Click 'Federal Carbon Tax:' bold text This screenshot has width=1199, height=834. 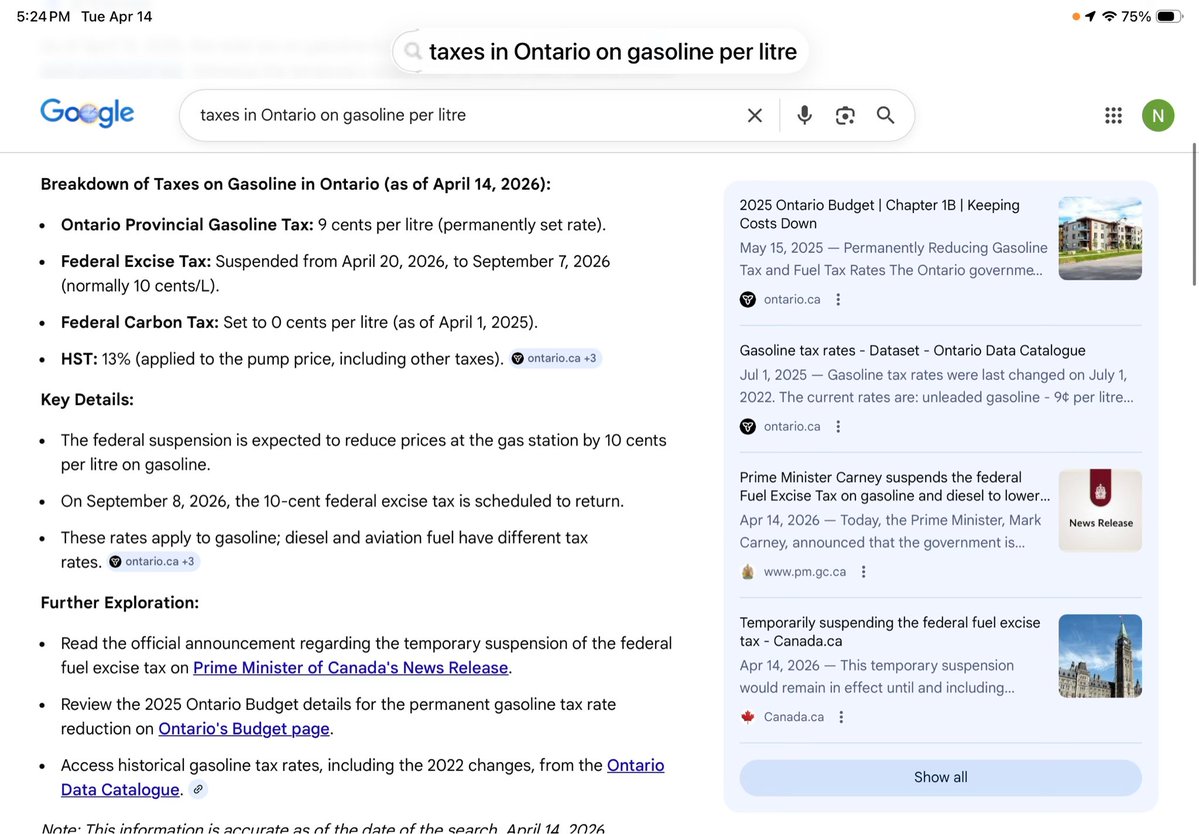[x=140, y=323]
